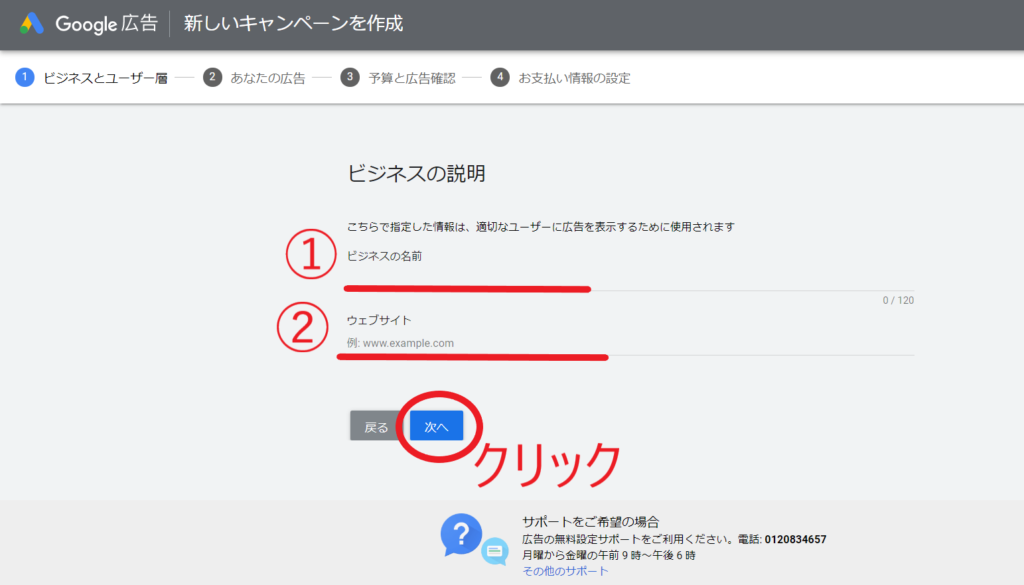1024x585 pixels.
Task: Click the サポートをご希望の場合 text
Action: [x=590, y=522]
